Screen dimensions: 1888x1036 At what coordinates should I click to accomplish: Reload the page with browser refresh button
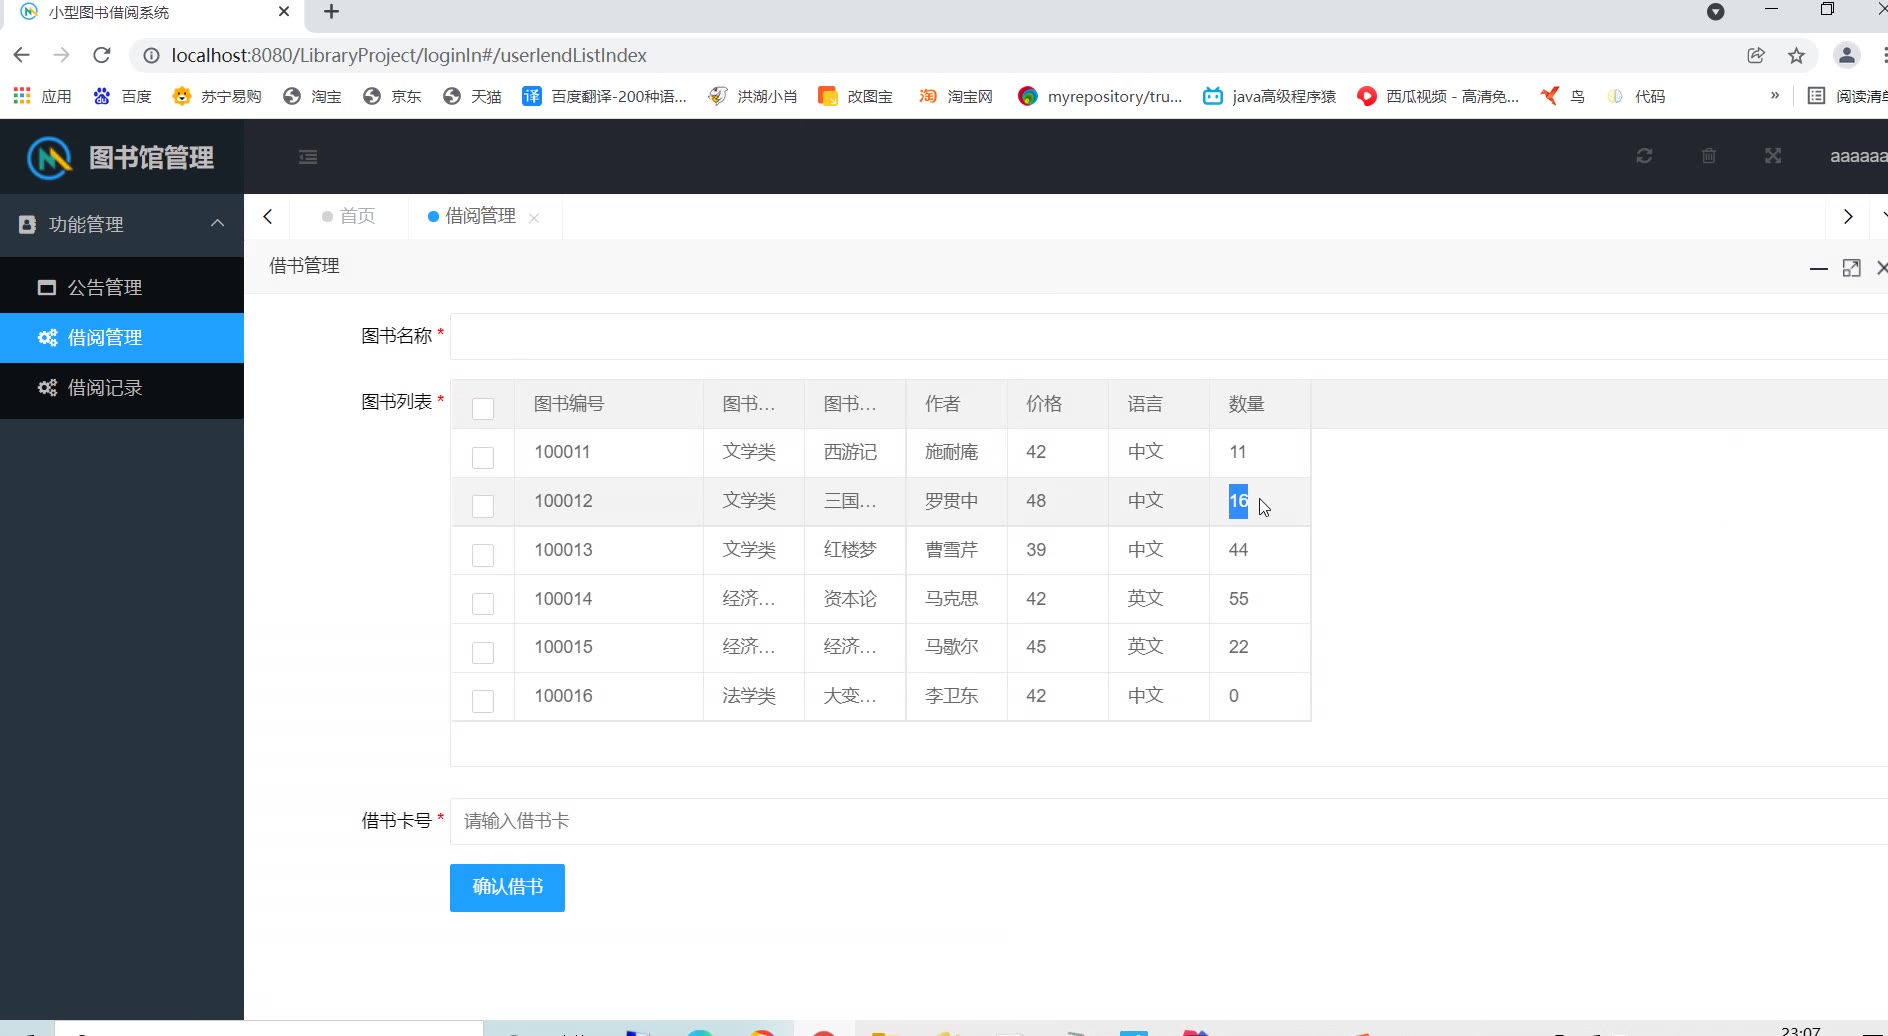[101, 55]
